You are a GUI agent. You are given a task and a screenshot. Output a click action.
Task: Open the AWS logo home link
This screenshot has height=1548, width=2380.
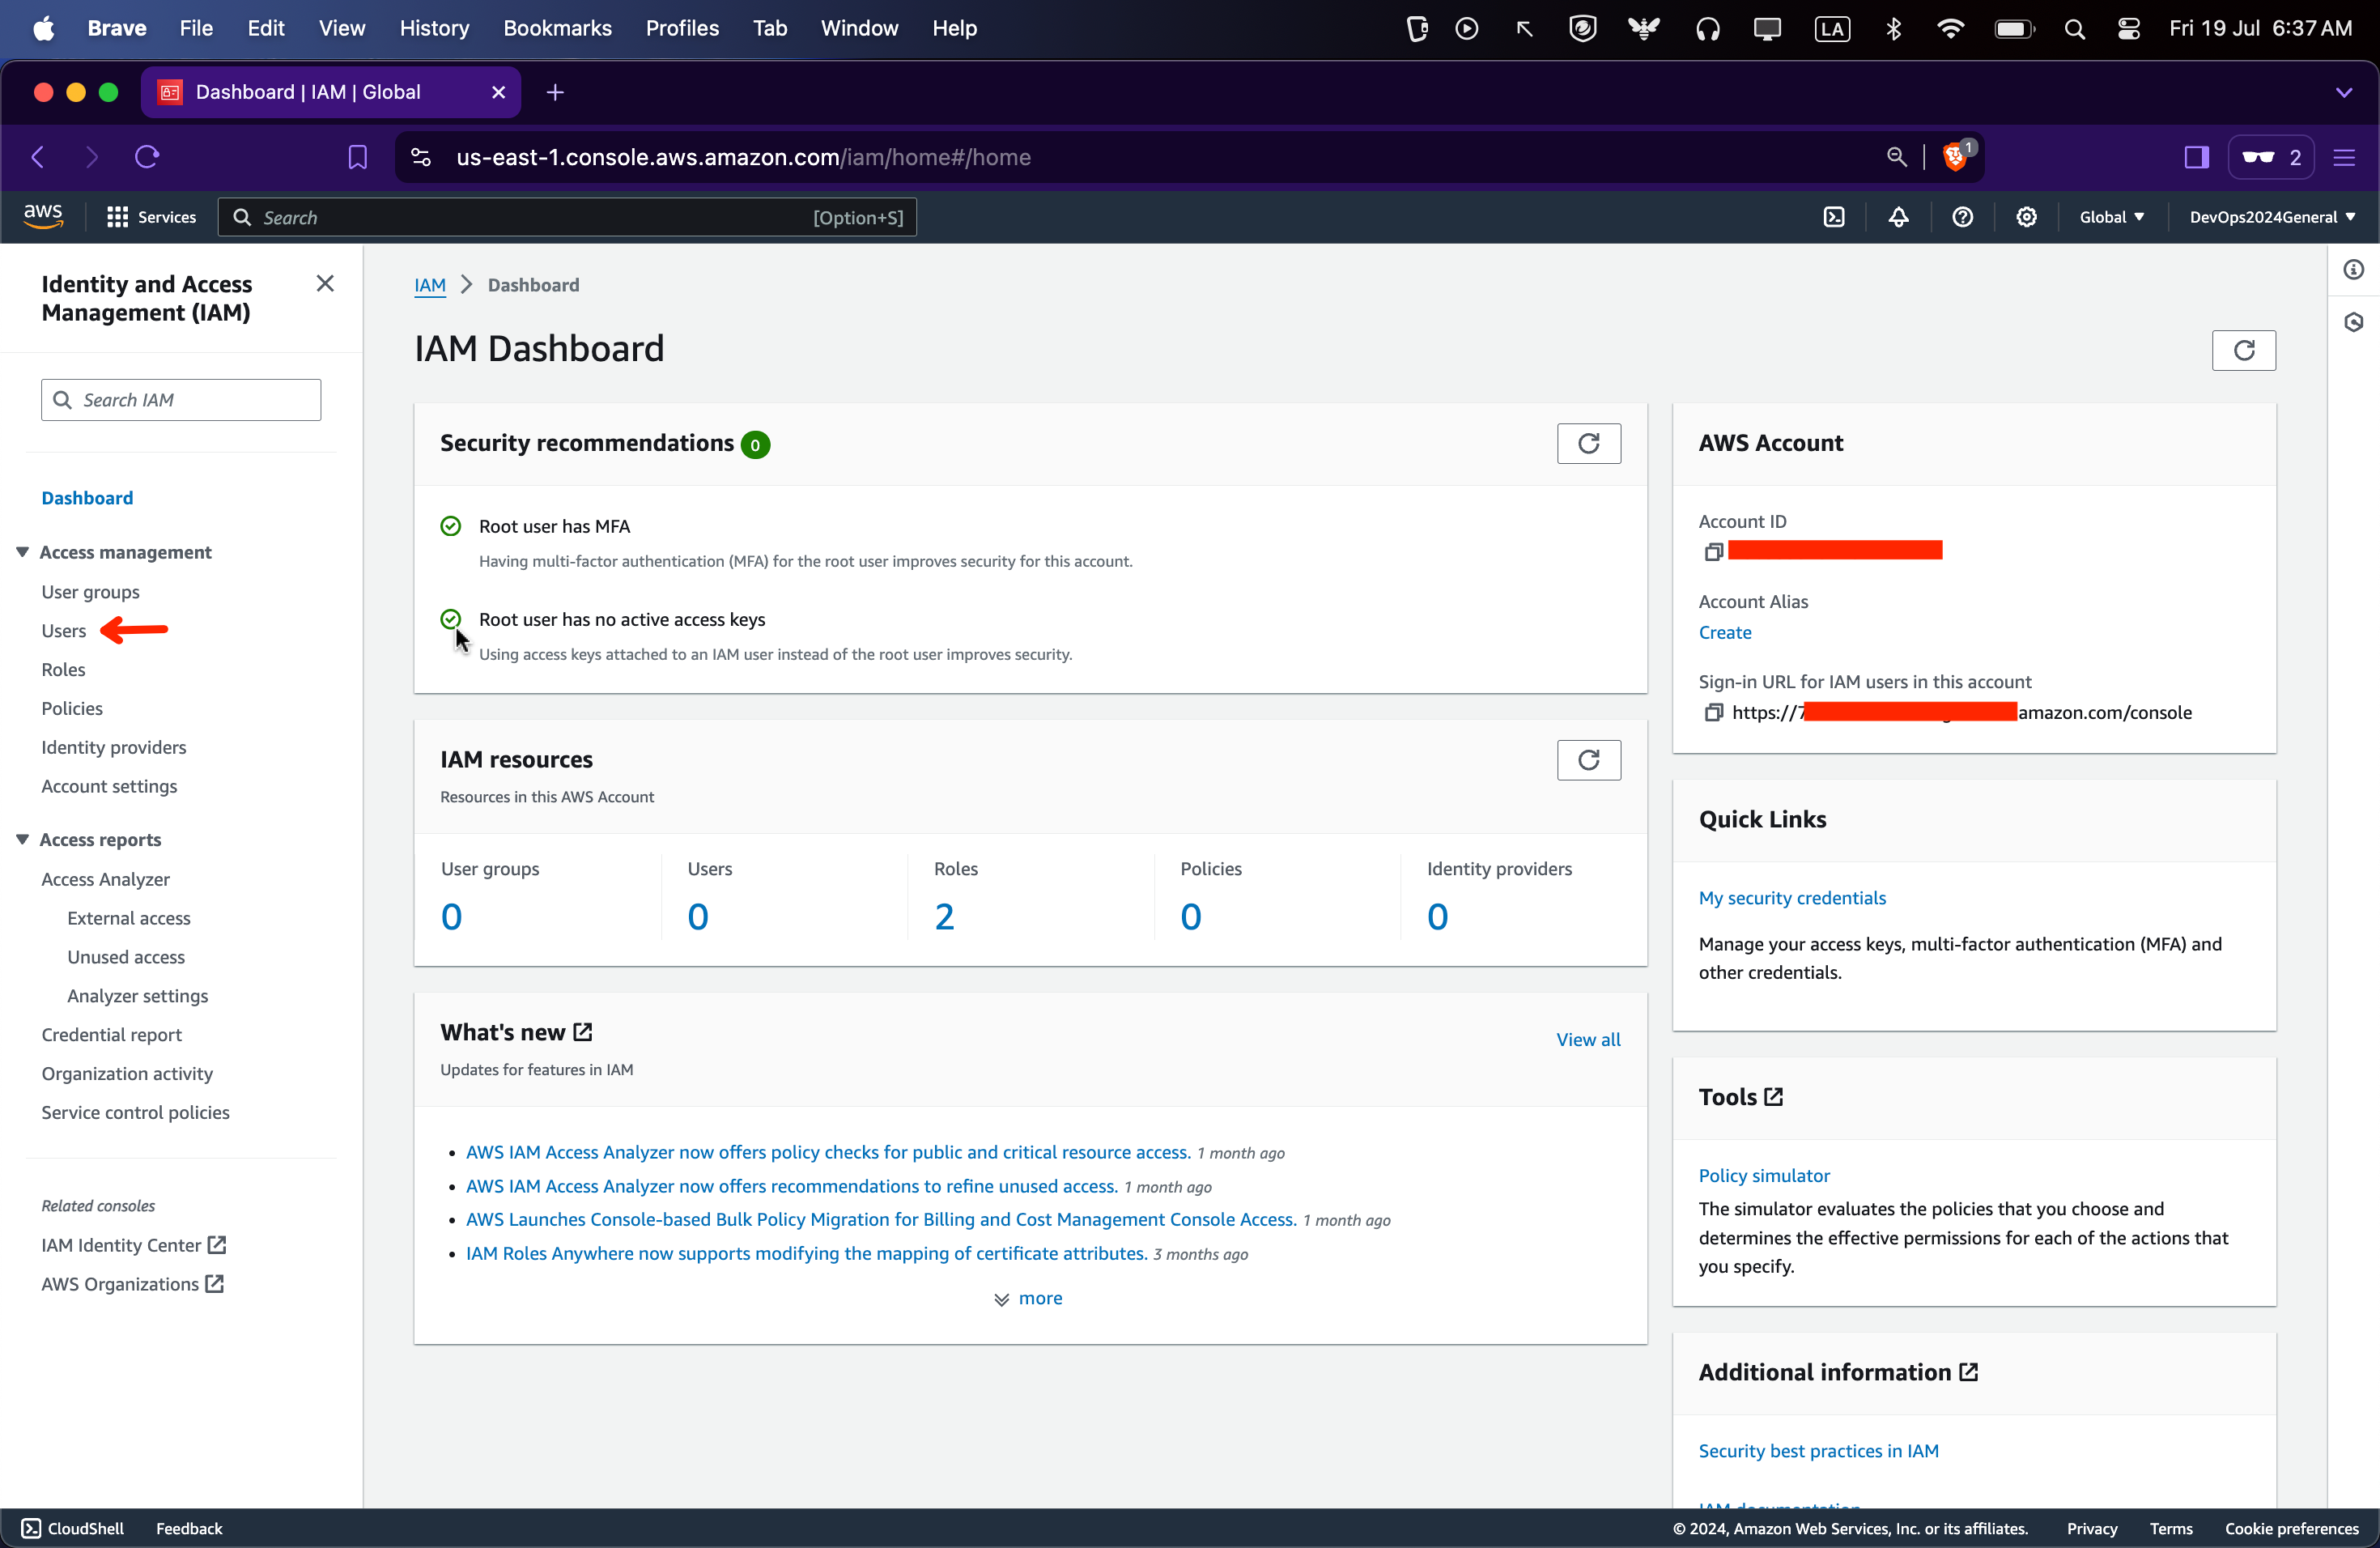coord(43,216)
